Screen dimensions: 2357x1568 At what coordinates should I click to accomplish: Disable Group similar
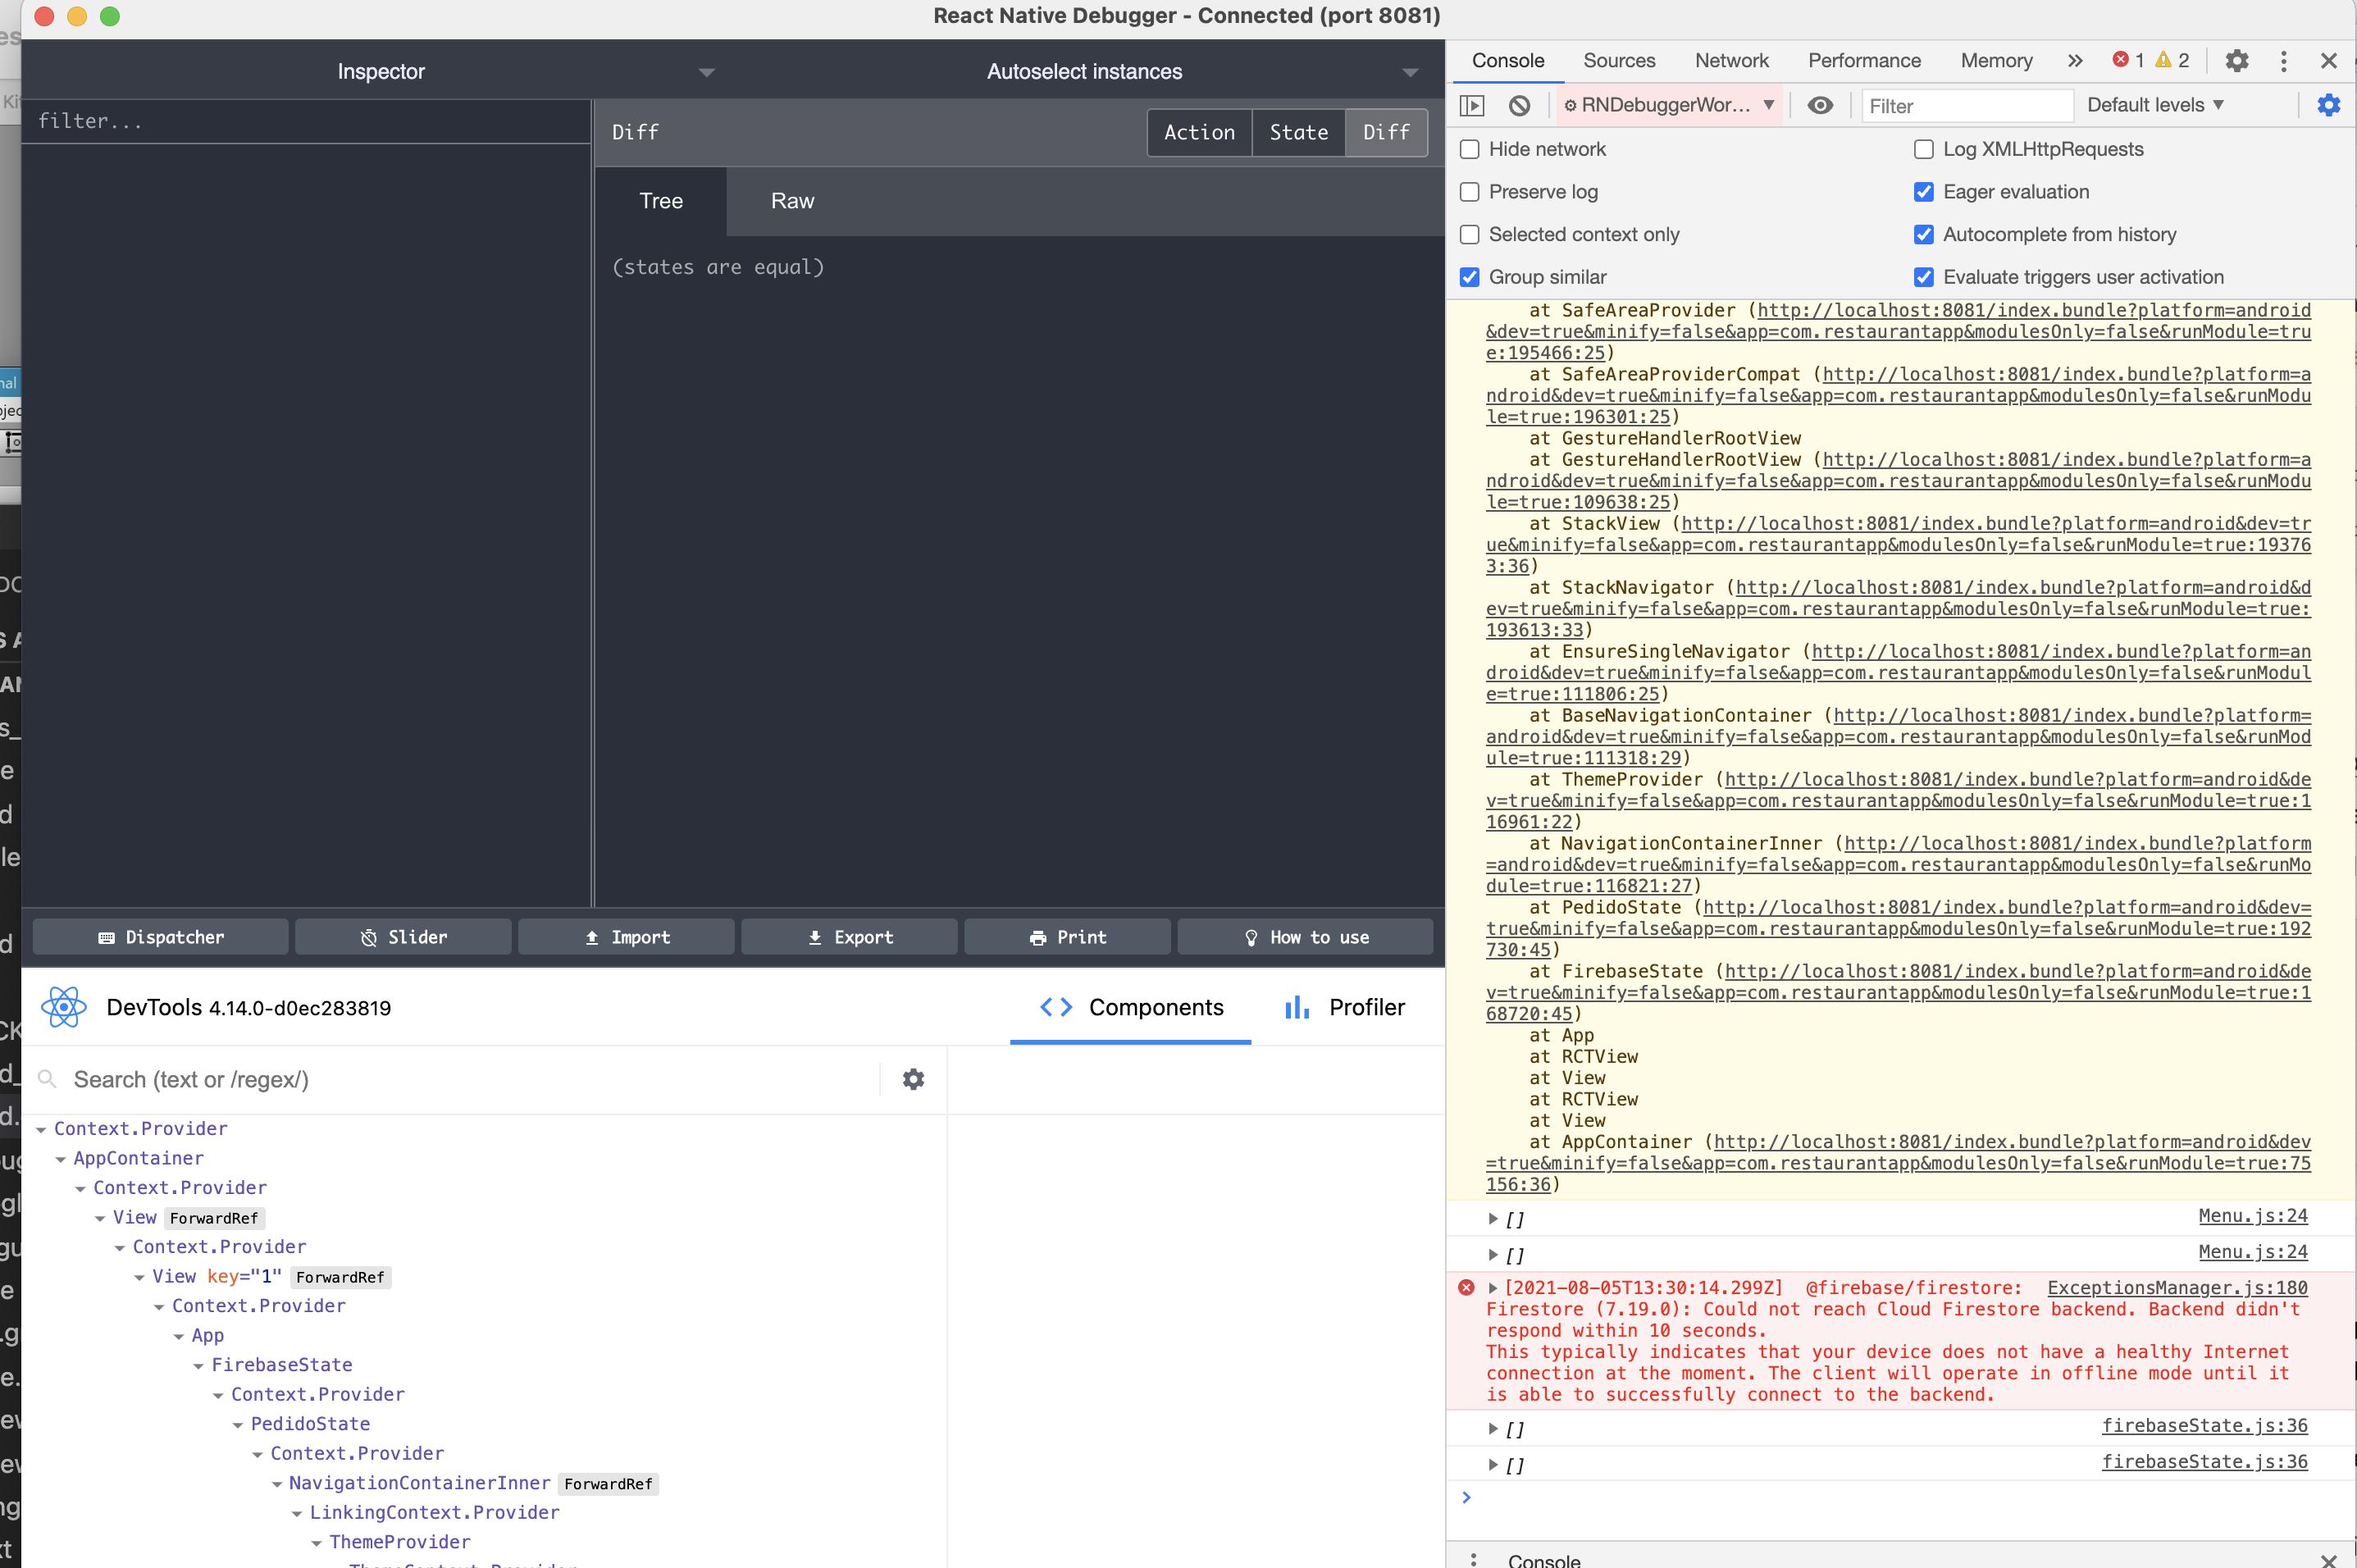(1469, 277)
